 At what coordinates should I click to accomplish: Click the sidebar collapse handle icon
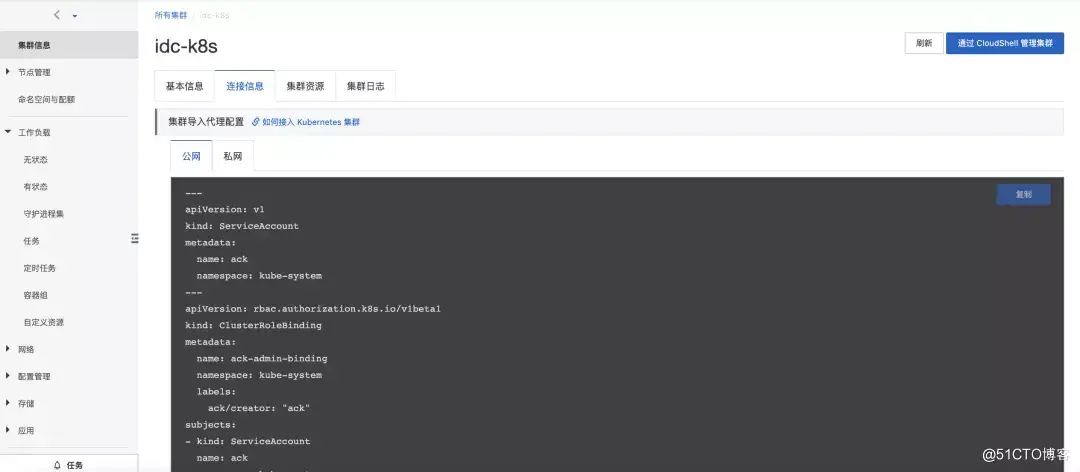pos(135,238)
